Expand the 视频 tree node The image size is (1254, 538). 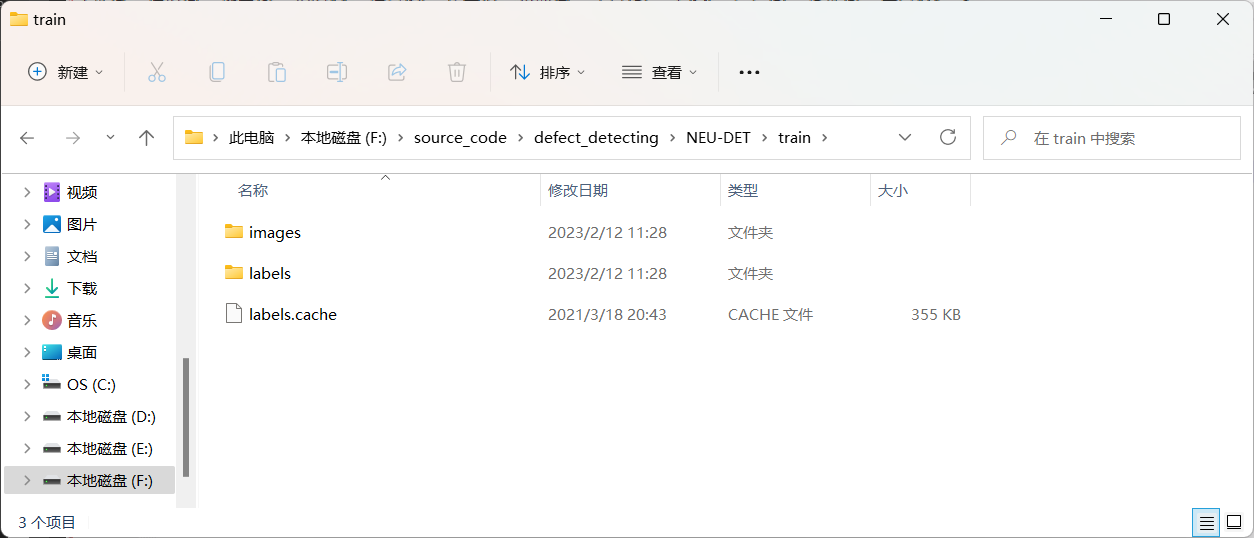[x=26, y=192]
